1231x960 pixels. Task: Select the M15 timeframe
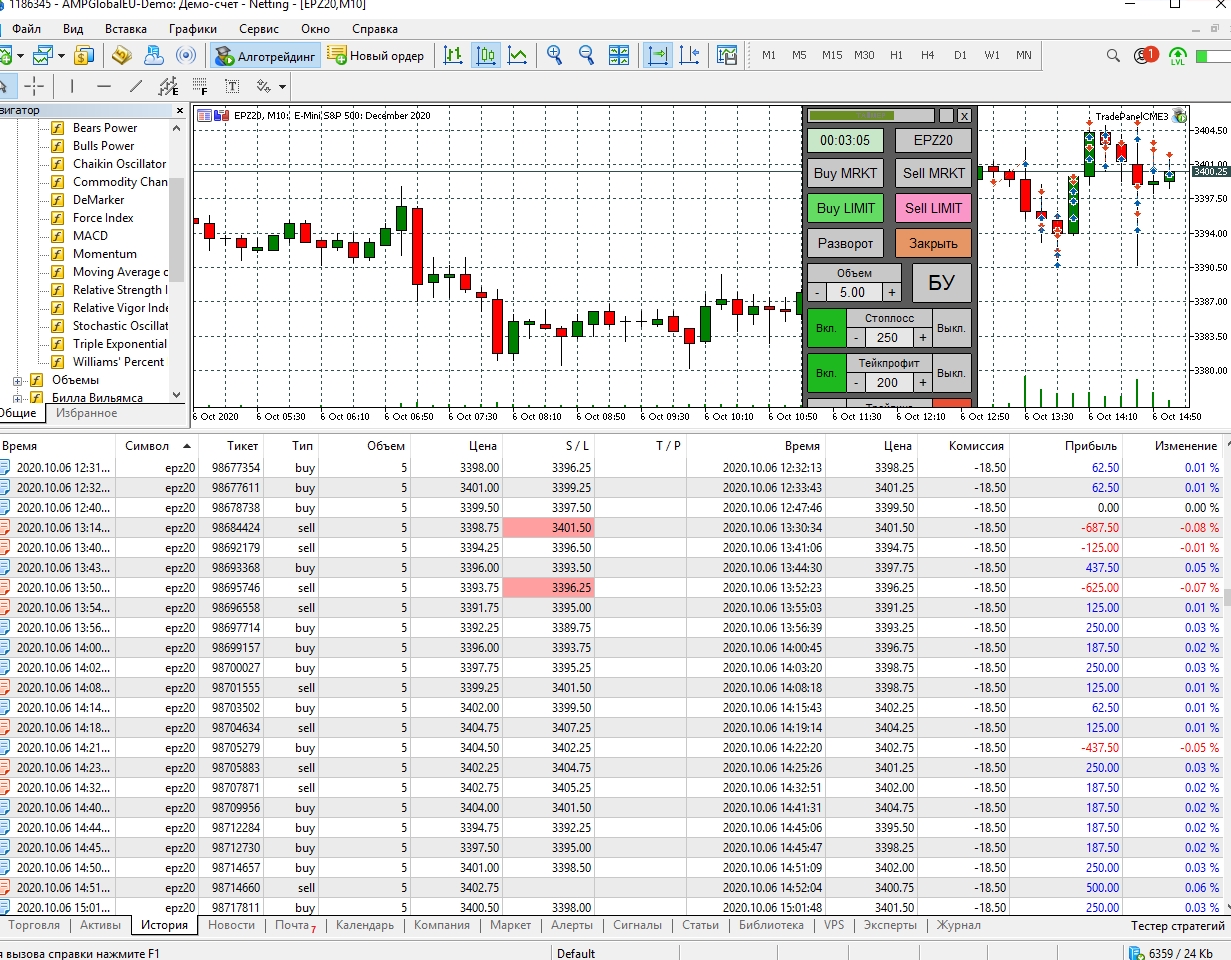pyautogui.click(x=832, y=55)
